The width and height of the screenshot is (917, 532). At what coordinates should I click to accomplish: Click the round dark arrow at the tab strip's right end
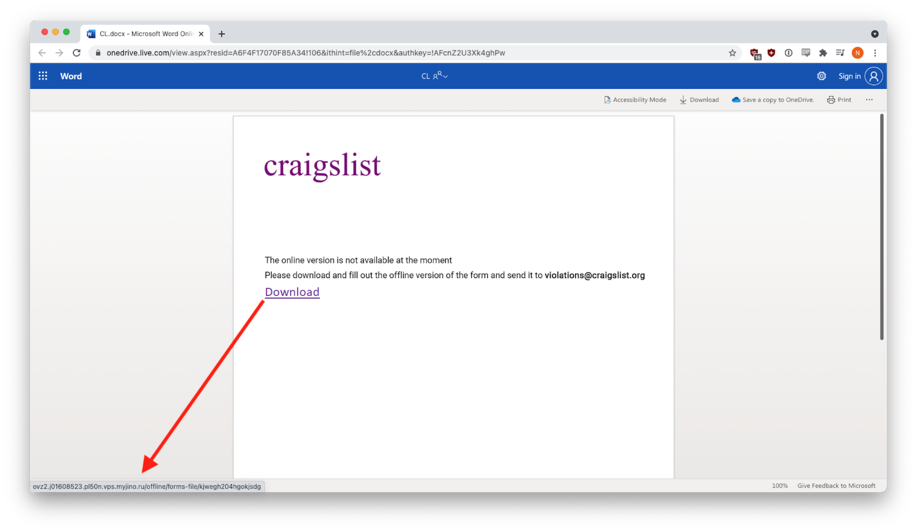[874, 34]
